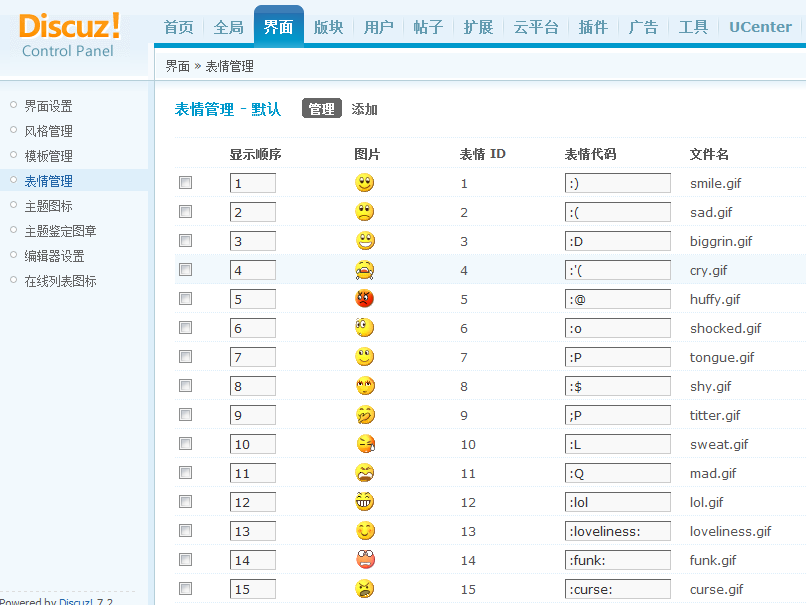The image size is (806, 605).
Task: Open the 工具 navigation tab
Action: coord(693,27)
